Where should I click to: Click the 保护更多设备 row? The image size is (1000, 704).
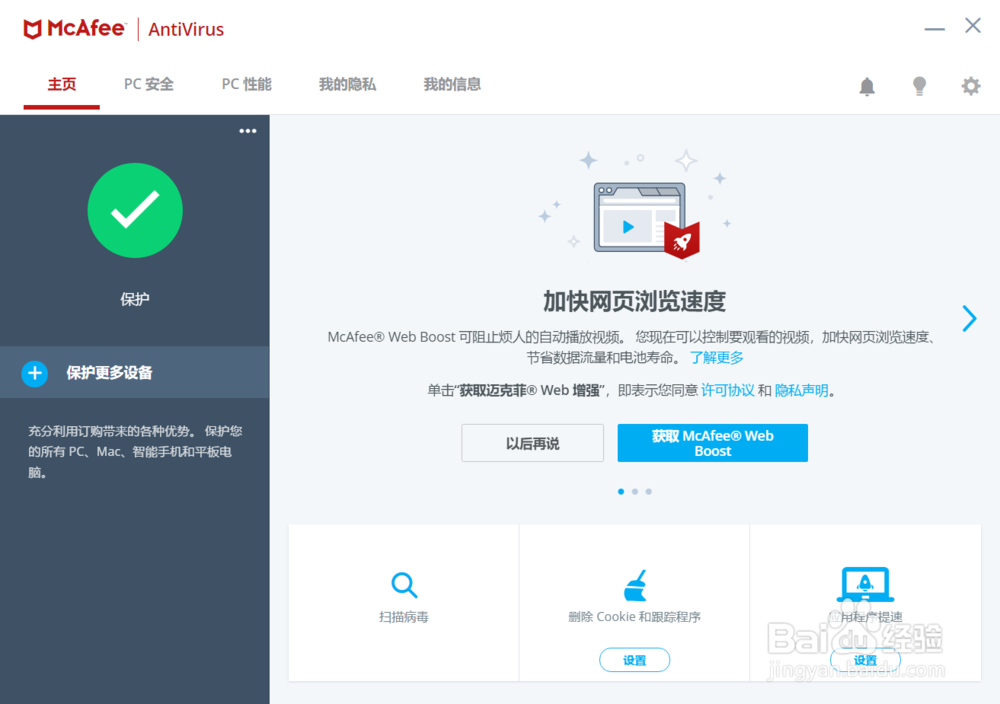point(135,372)
